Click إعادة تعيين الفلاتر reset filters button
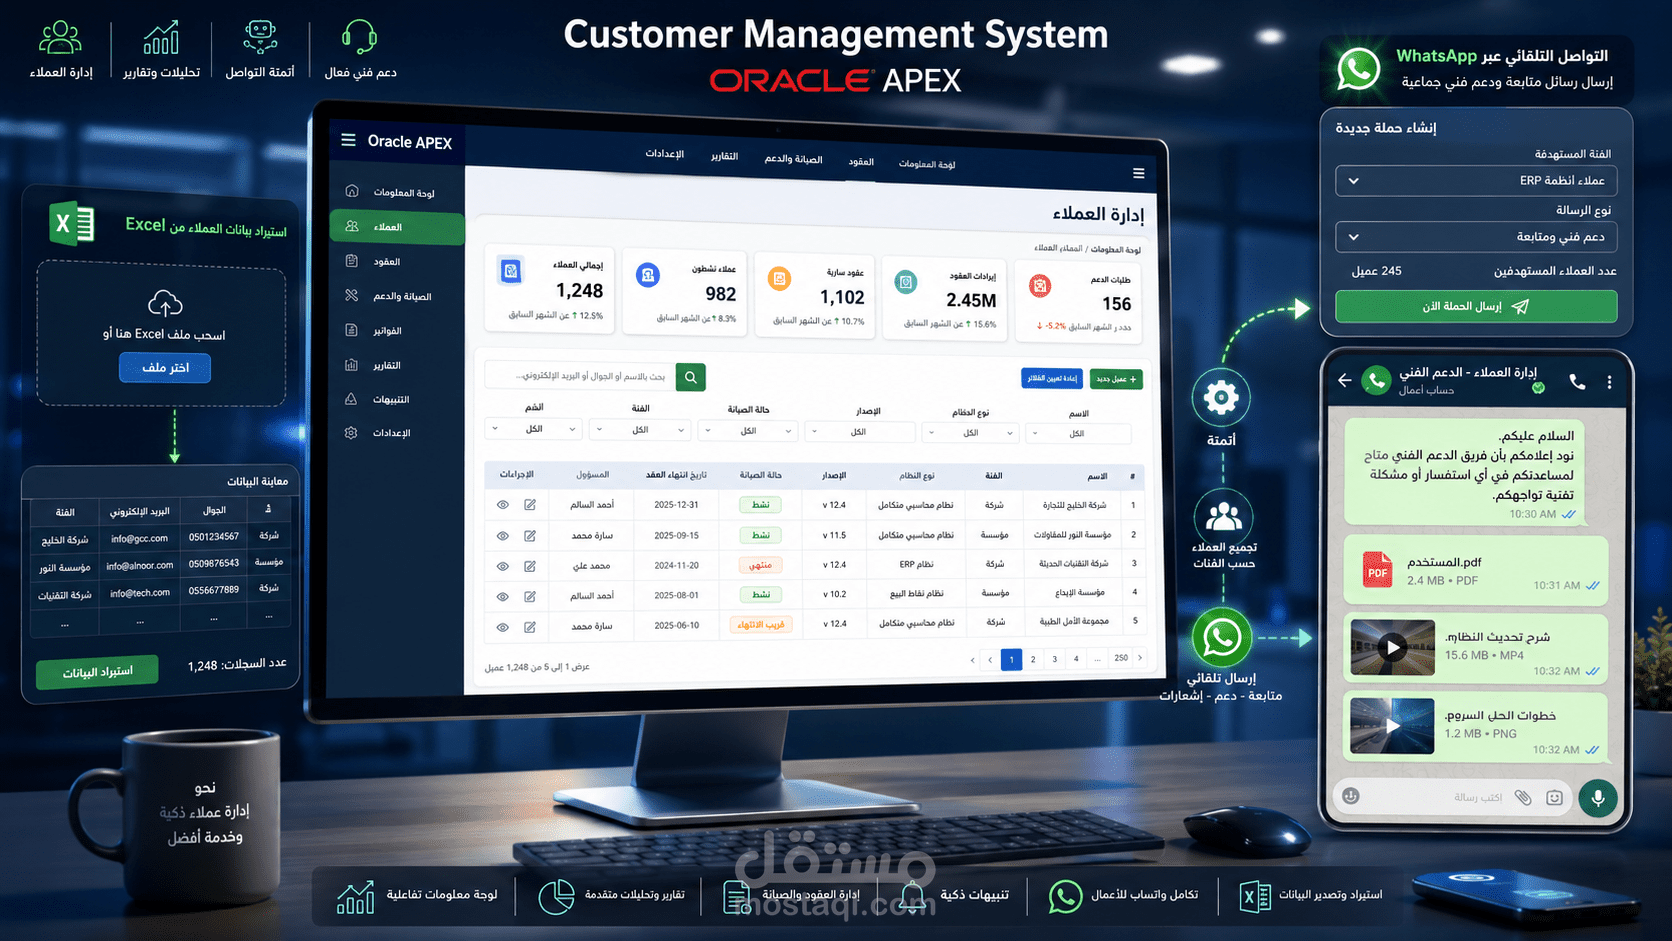1672x941 pixels. 1052,378
